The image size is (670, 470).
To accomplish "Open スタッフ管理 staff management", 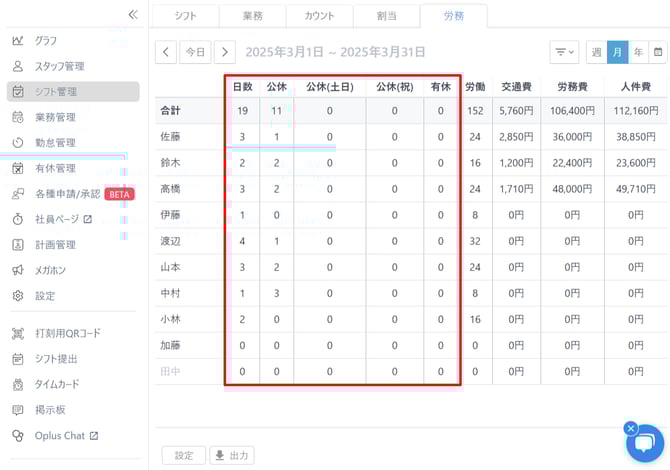I will tap(60, 66).
